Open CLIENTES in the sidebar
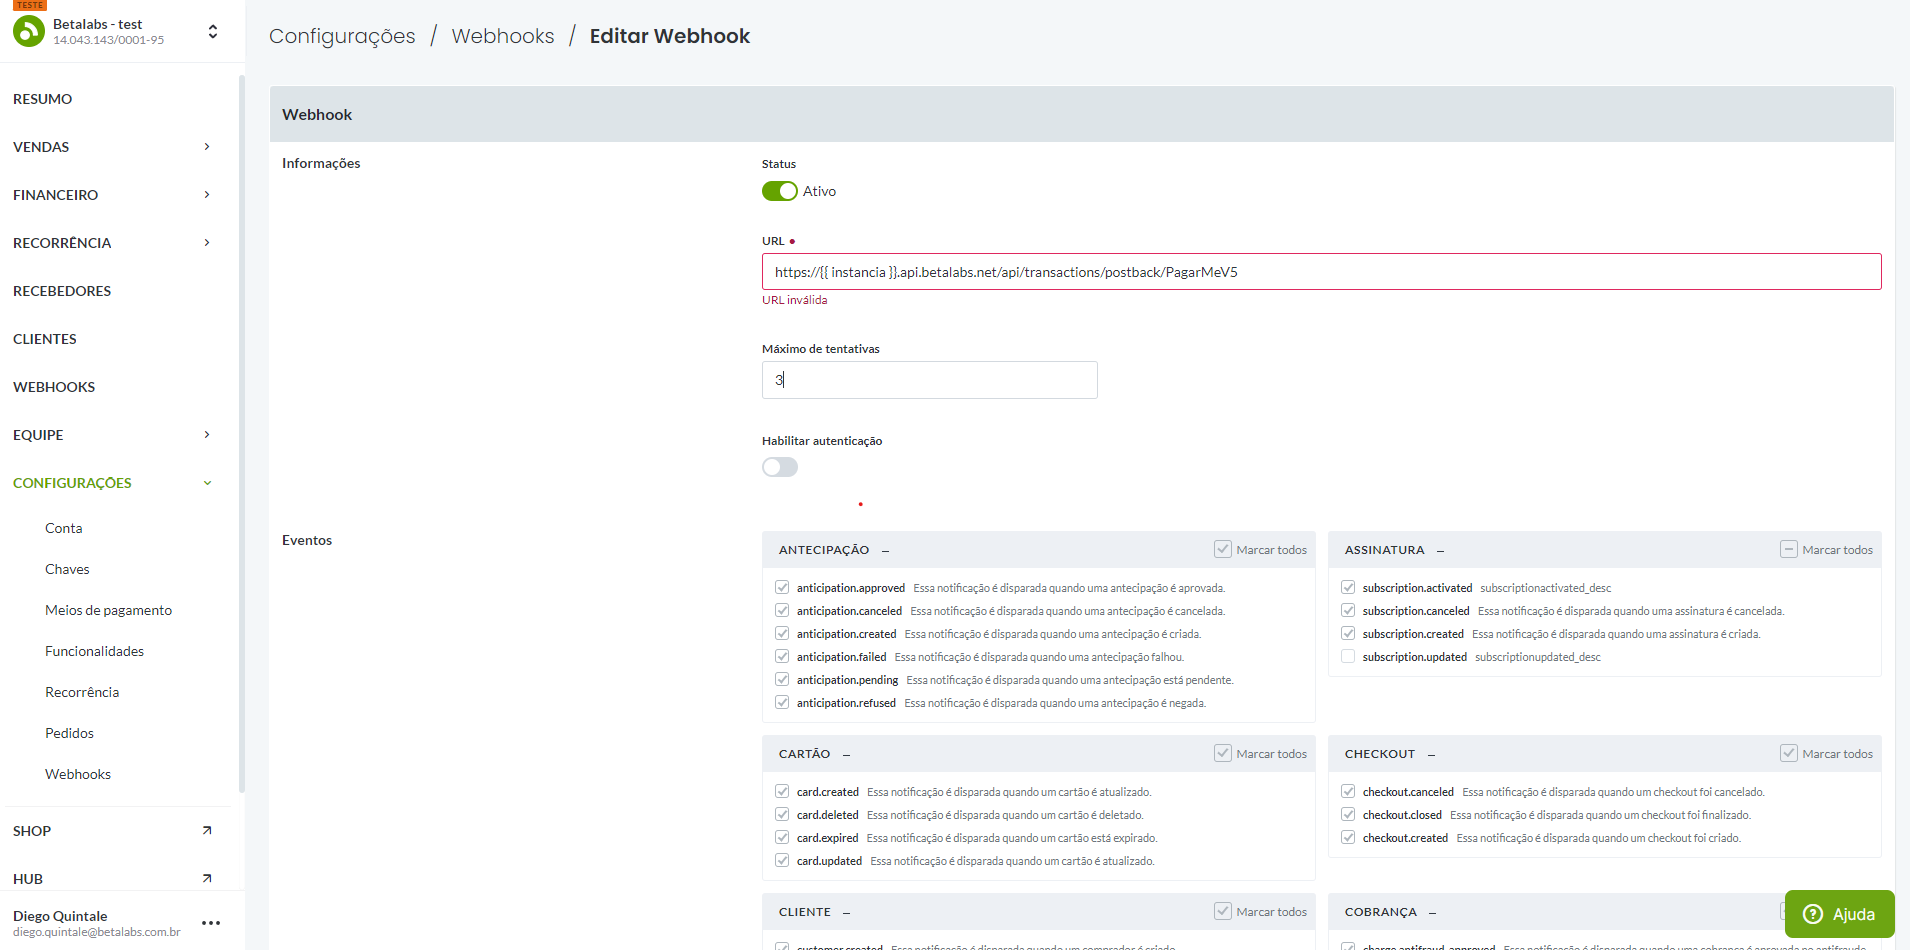The image size is (1910, 950). pyautogui.click(x=45, y=339)
